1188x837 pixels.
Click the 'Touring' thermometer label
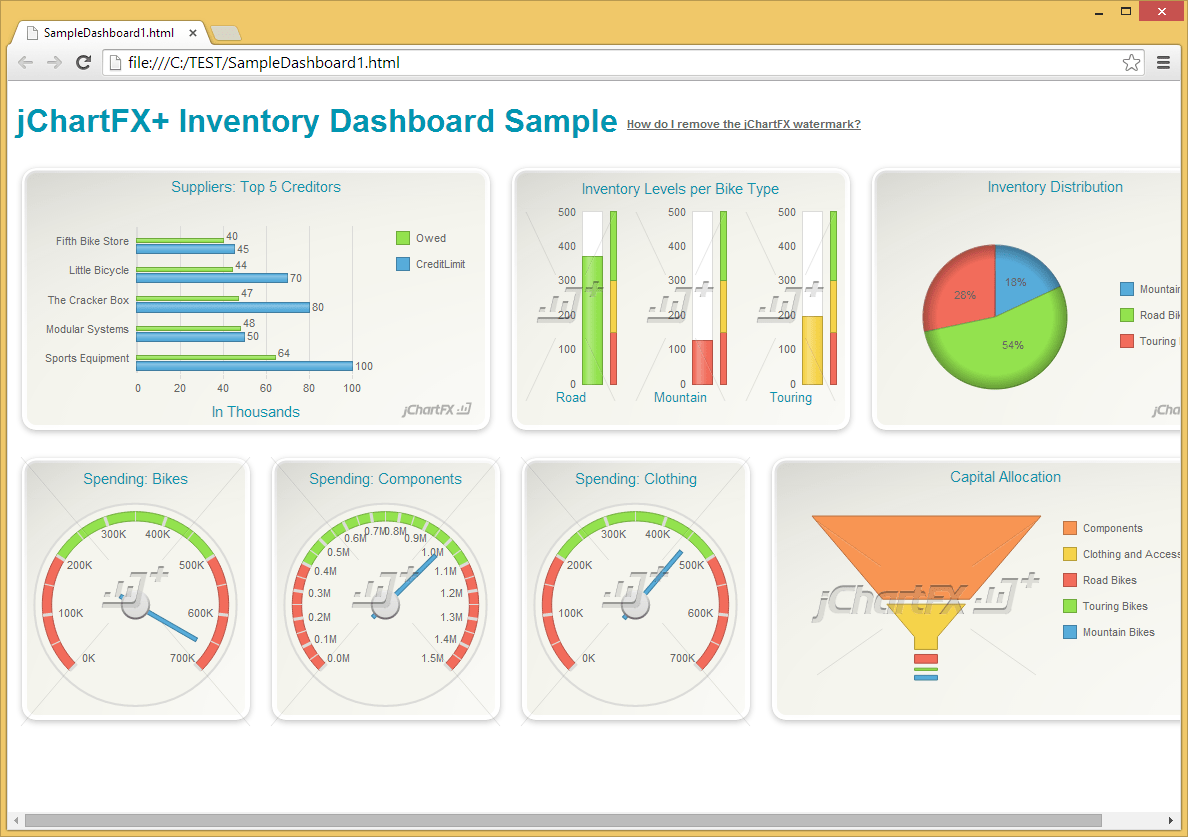(791, 398)
